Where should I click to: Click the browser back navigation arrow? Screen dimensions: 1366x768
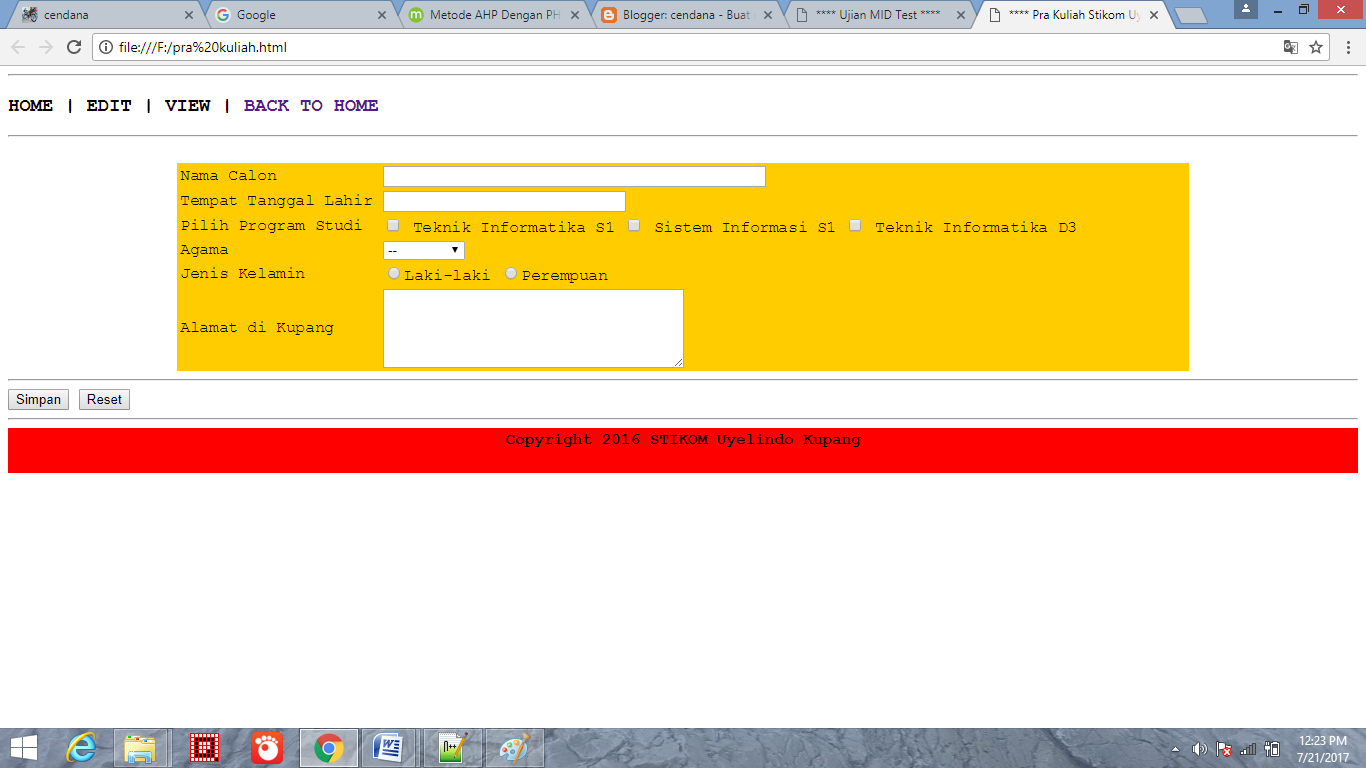click(x=17, y=46)
